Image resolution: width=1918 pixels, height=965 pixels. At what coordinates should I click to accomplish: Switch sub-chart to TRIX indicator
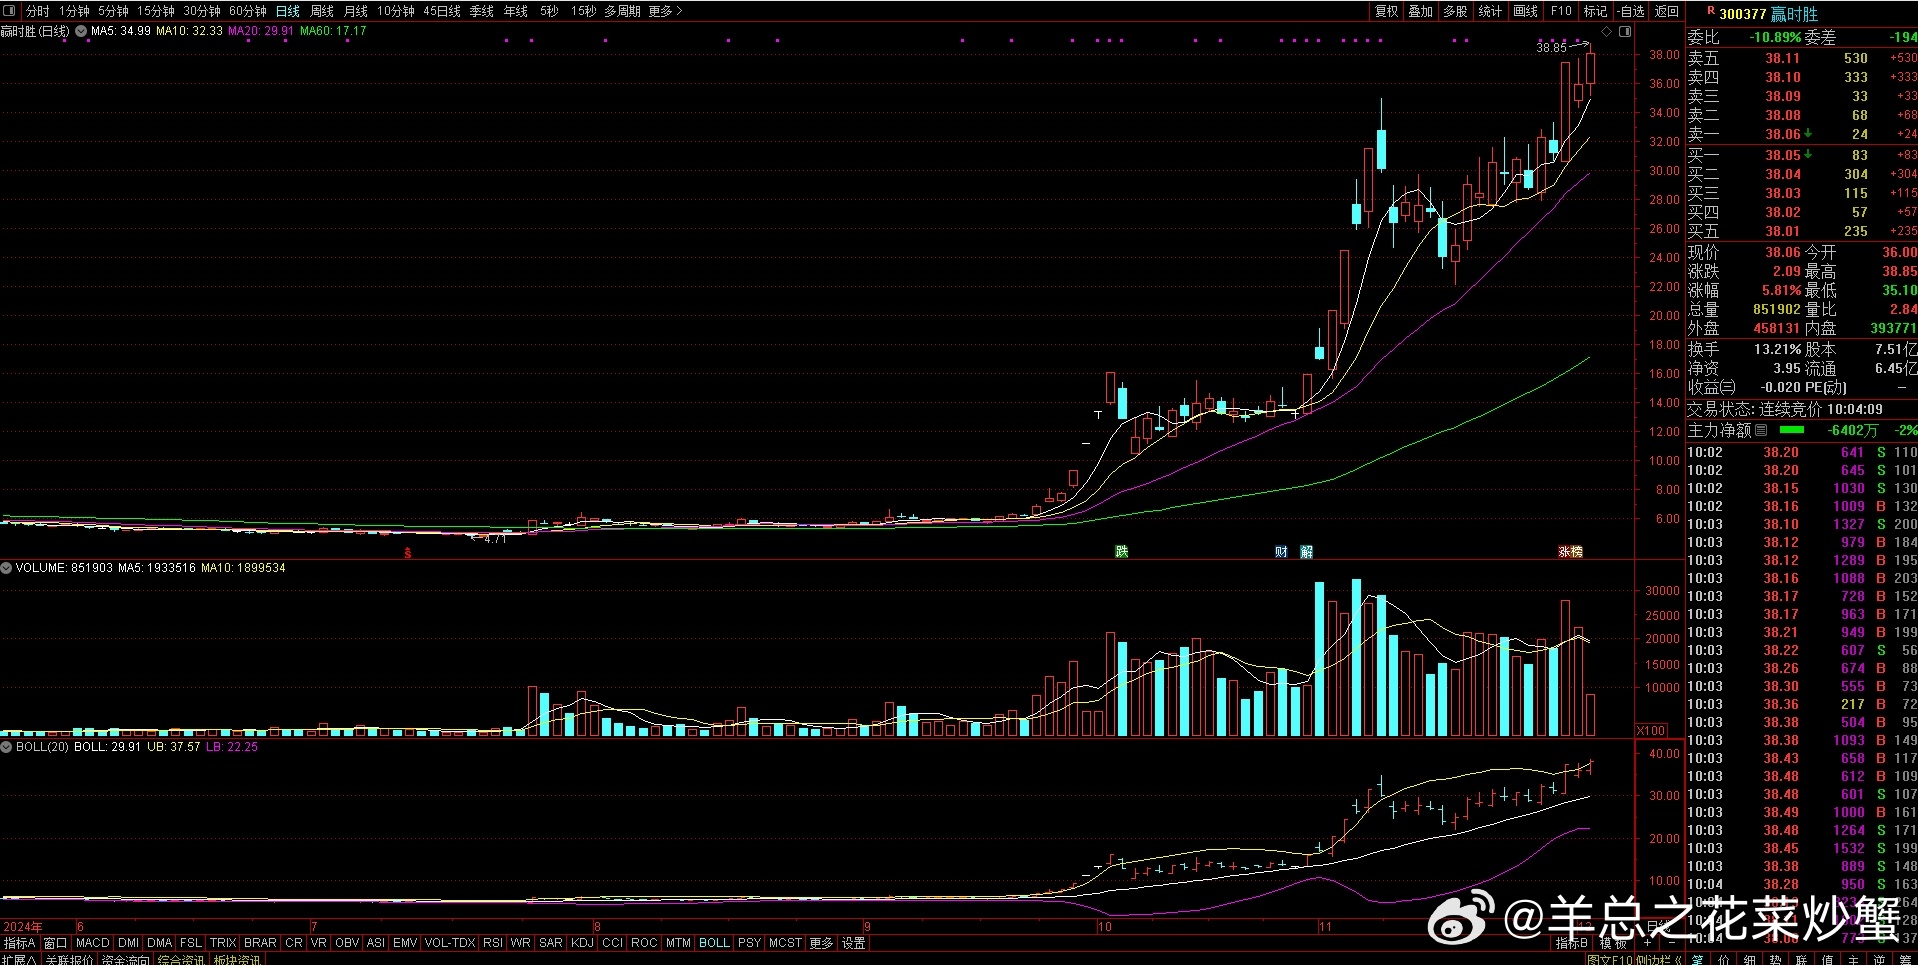tap(223, 943)
